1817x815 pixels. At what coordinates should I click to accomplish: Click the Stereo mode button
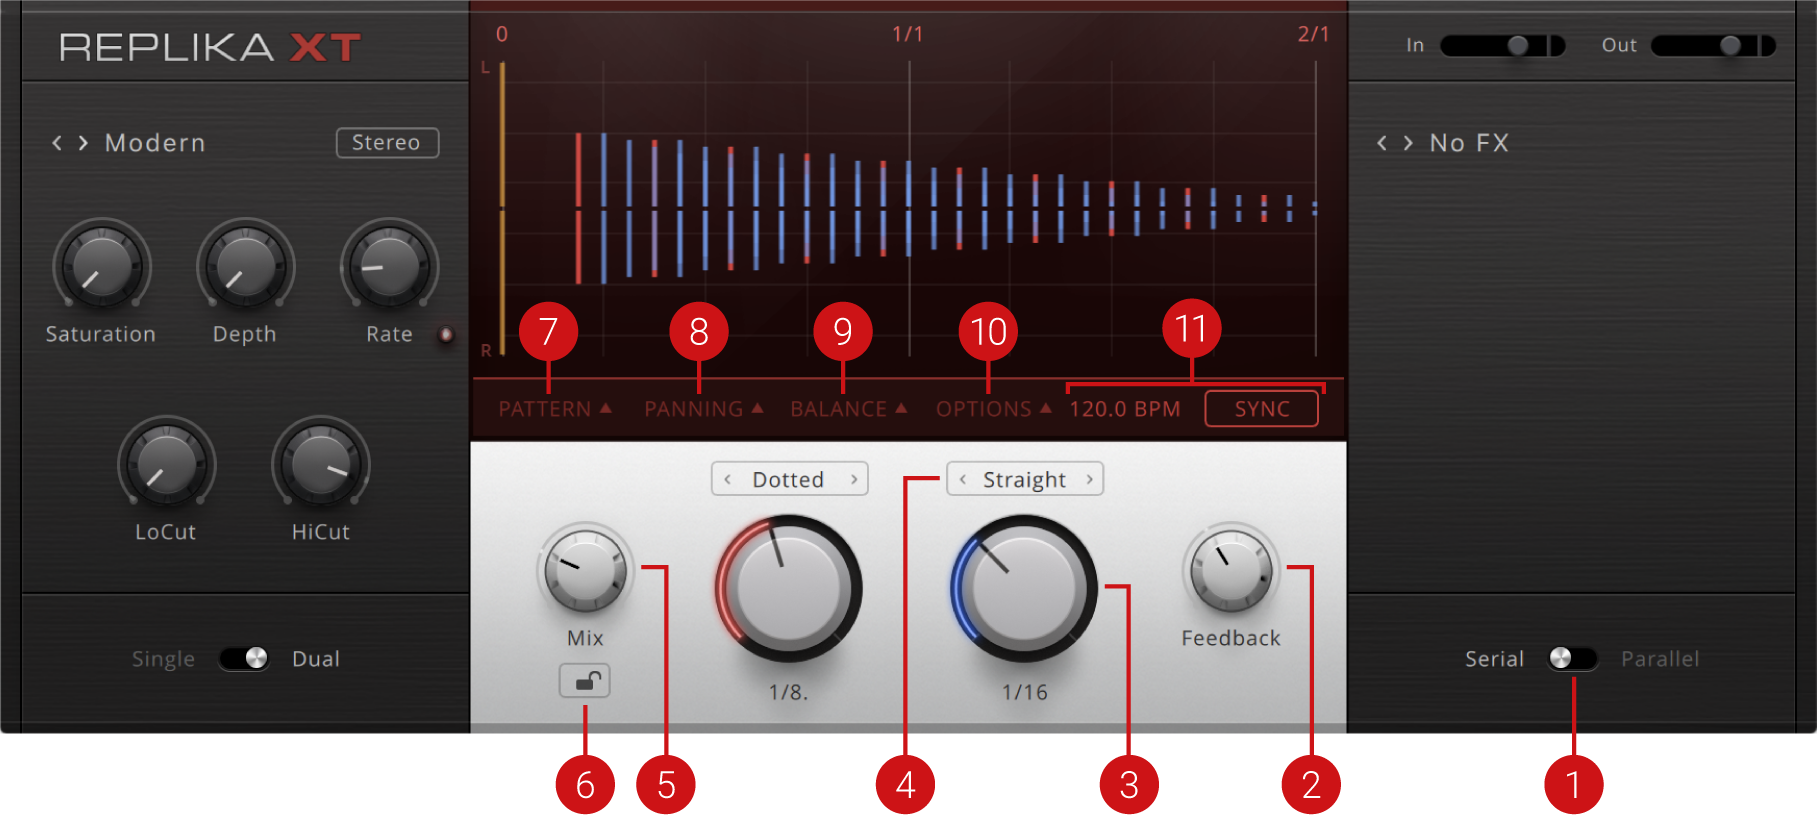pyautogui.click(x=387, y=143)
